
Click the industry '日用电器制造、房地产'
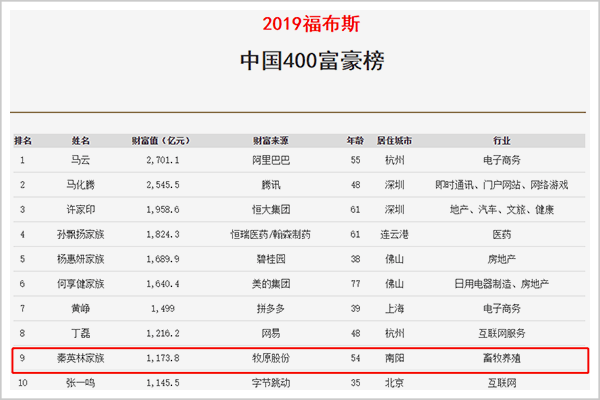[x=502, y=284]
